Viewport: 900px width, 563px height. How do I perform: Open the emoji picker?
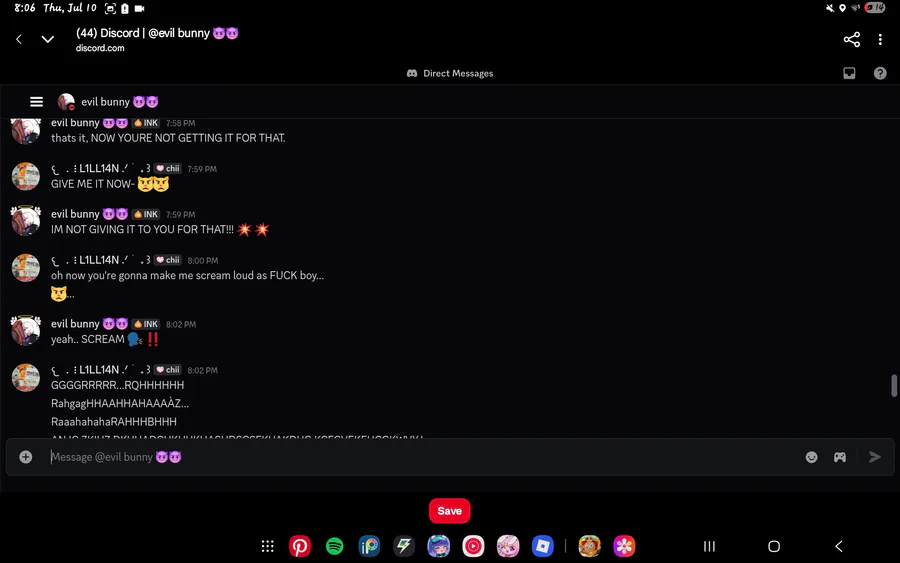(x=811, y=457)
